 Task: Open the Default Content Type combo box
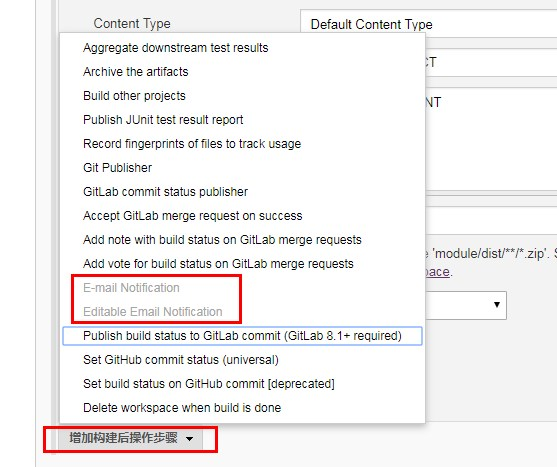point(428,24)
